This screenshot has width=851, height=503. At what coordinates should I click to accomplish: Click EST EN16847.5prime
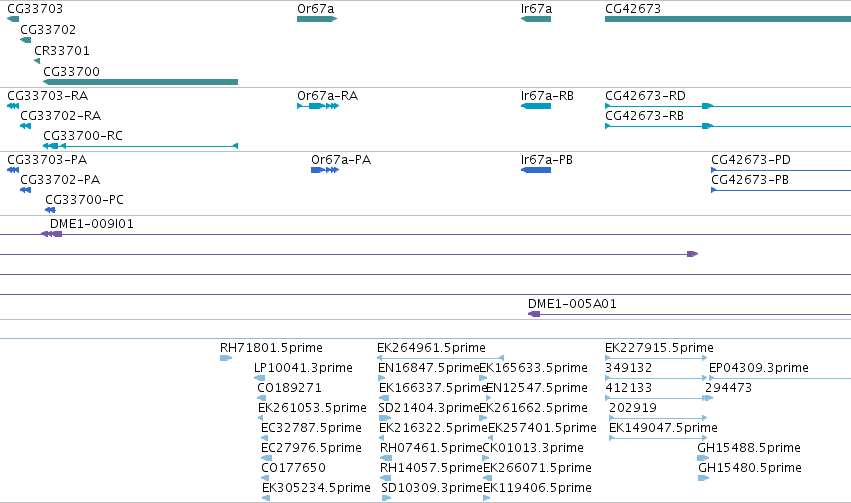(429, 367)
